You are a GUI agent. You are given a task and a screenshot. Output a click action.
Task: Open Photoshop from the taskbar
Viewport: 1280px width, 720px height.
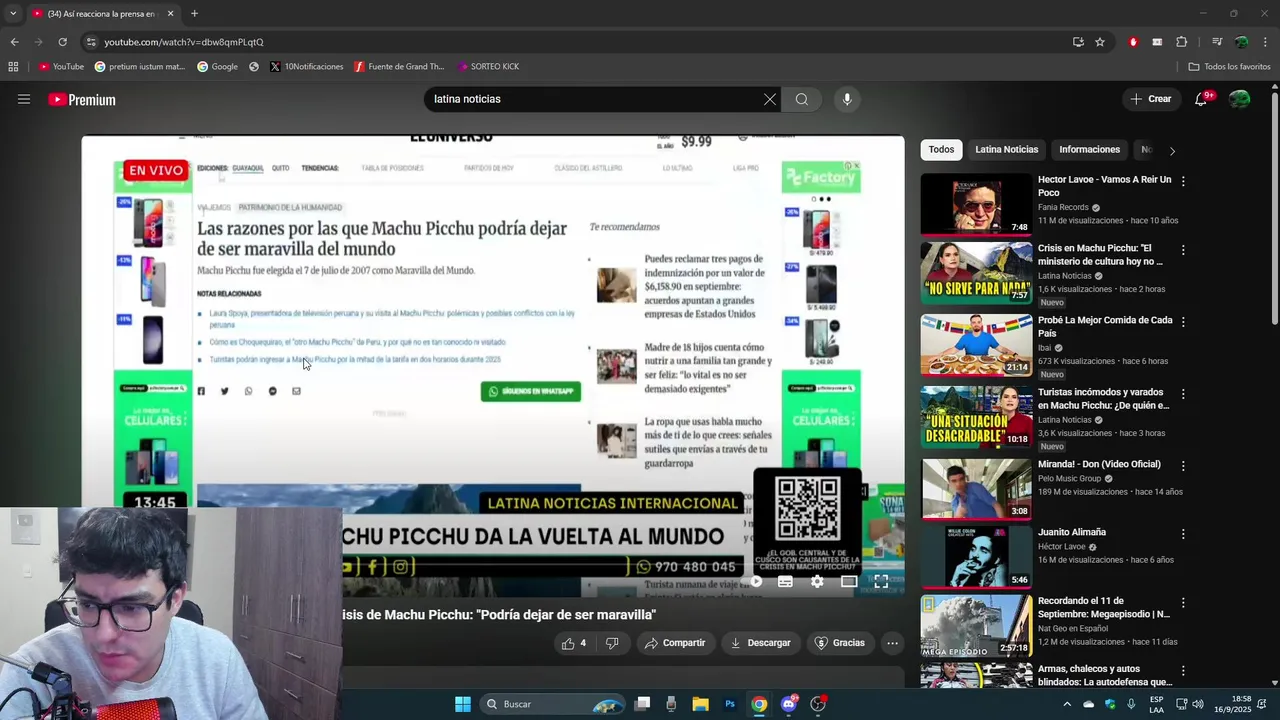(x=730, y=704)
